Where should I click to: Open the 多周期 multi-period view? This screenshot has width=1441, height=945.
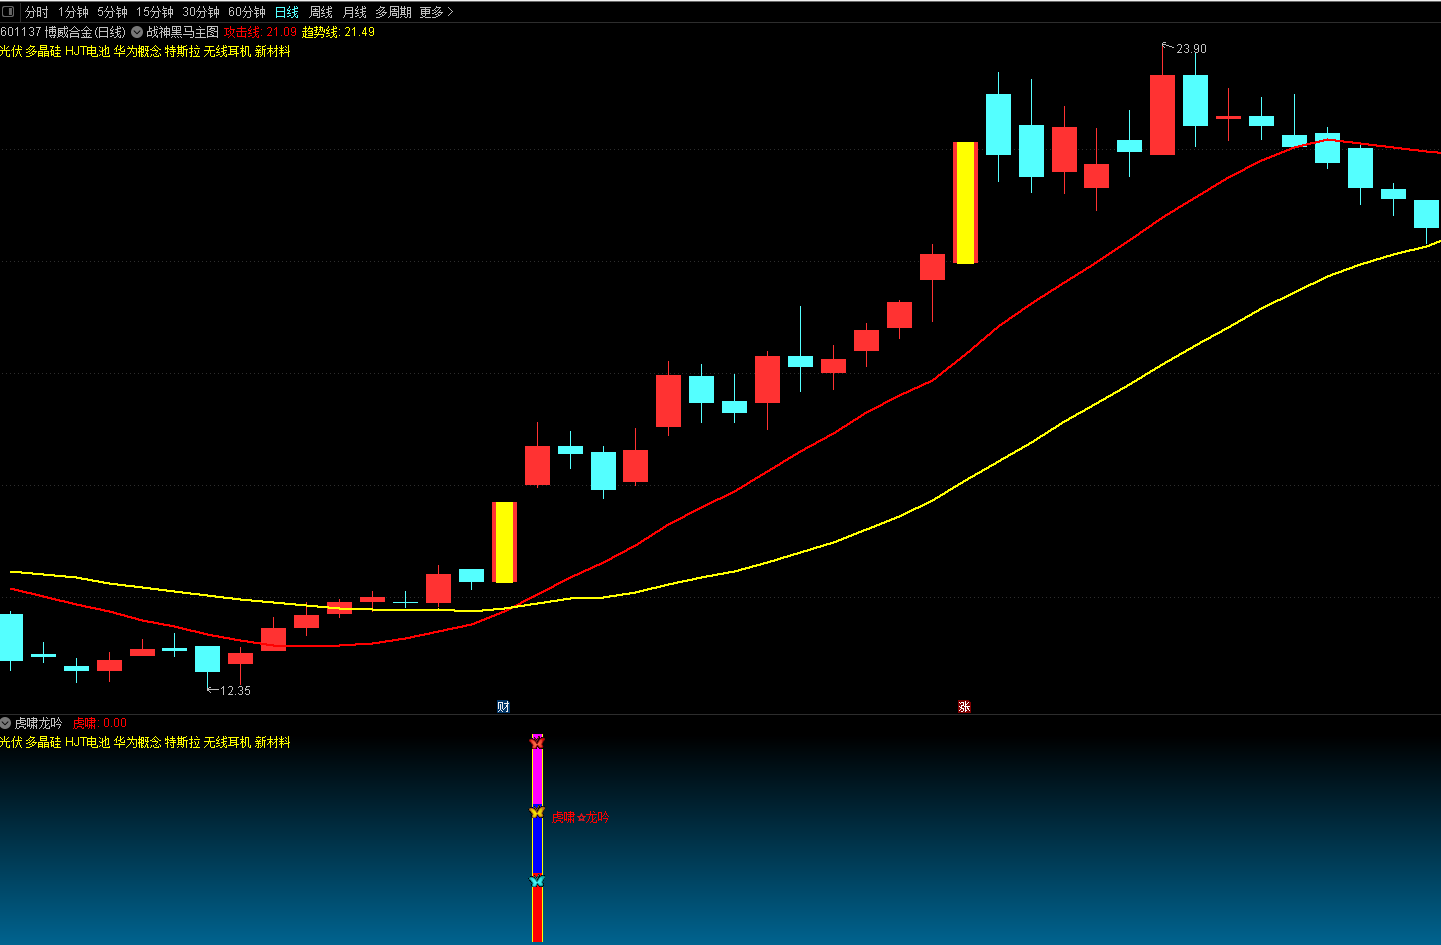click(x=393, y=12)
